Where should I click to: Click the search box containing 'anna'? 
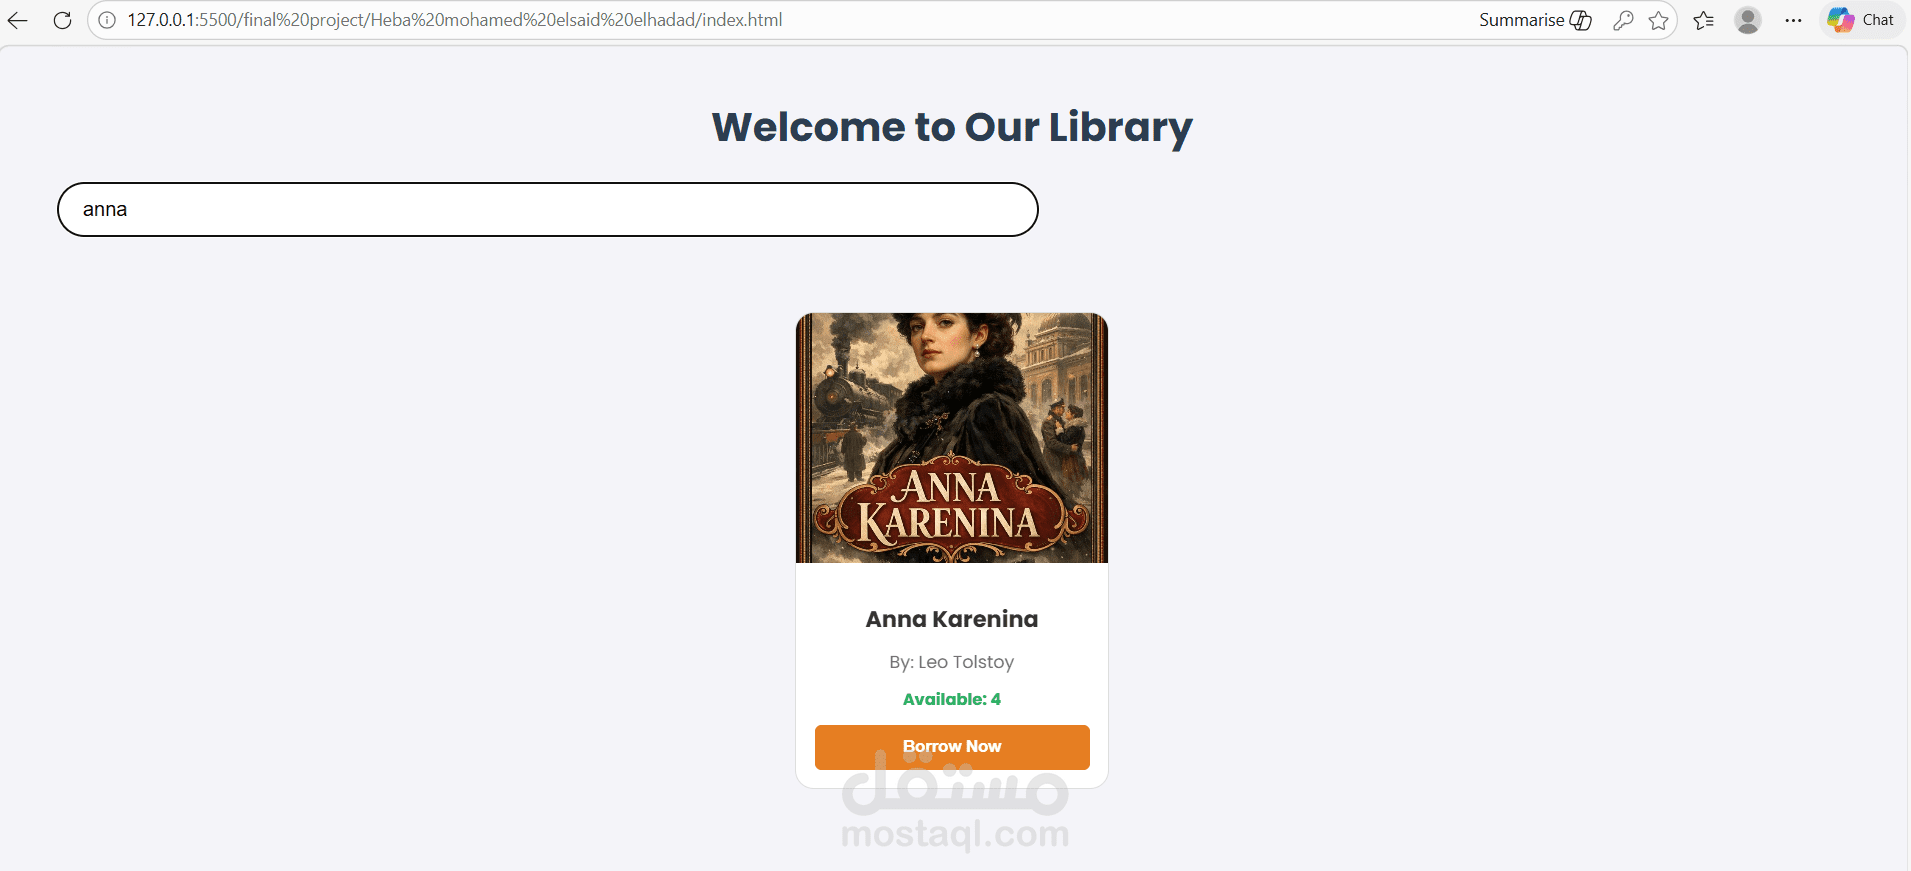tap(548, 209)
